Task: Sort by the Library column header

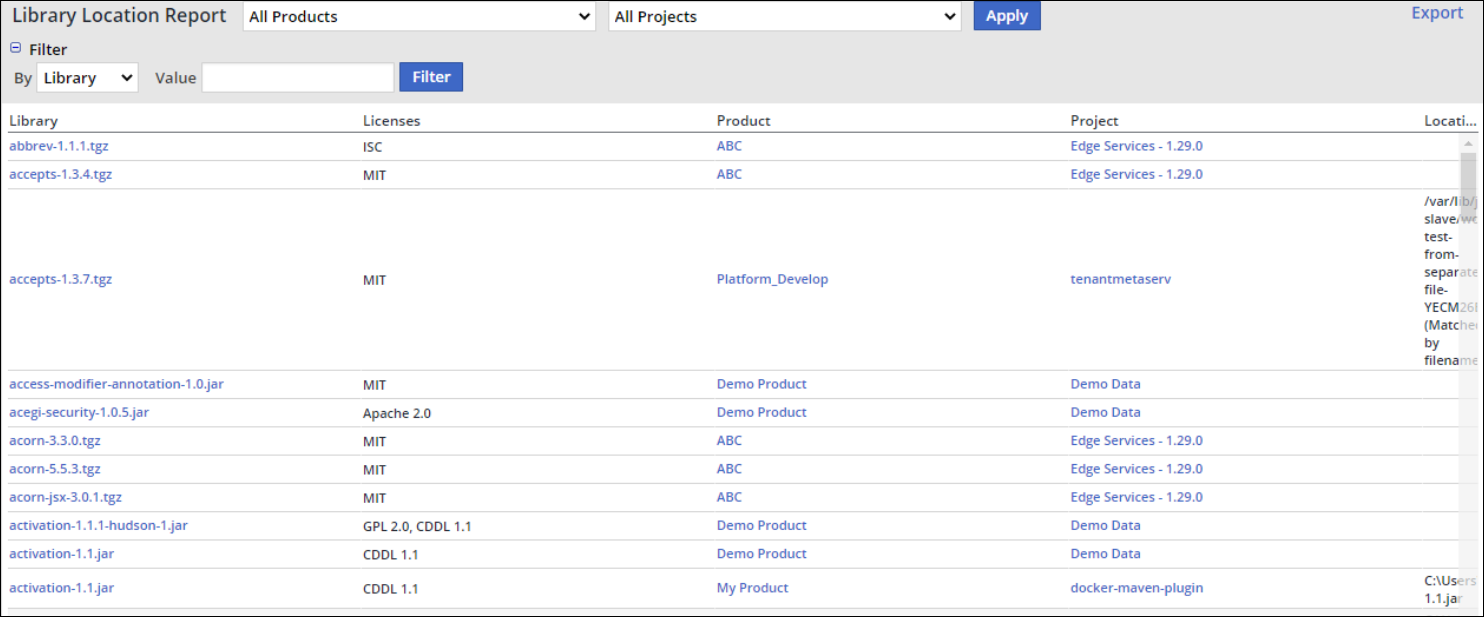Action: click(x=34, y=121)
